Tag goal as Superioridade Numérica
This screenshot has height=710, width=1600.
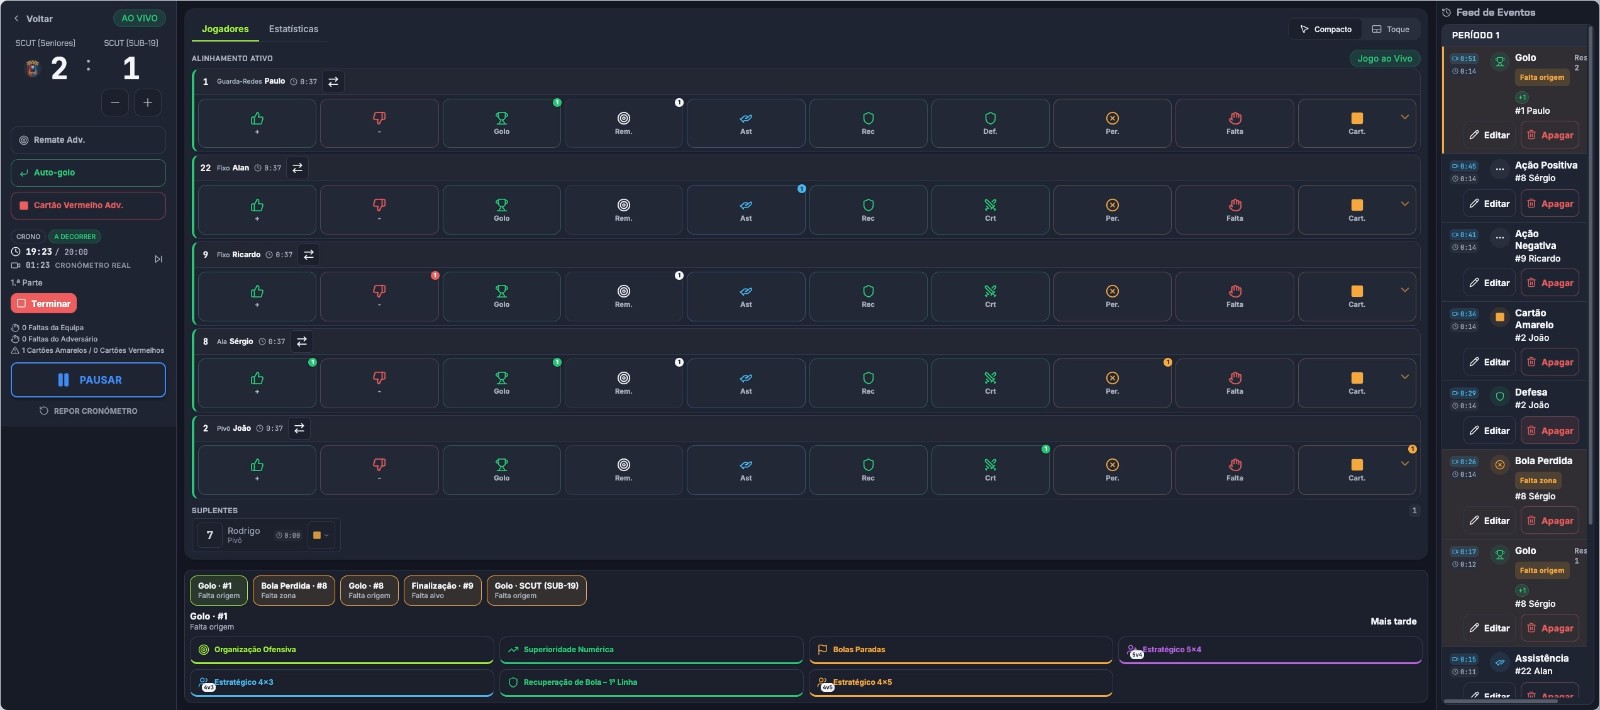651,650
